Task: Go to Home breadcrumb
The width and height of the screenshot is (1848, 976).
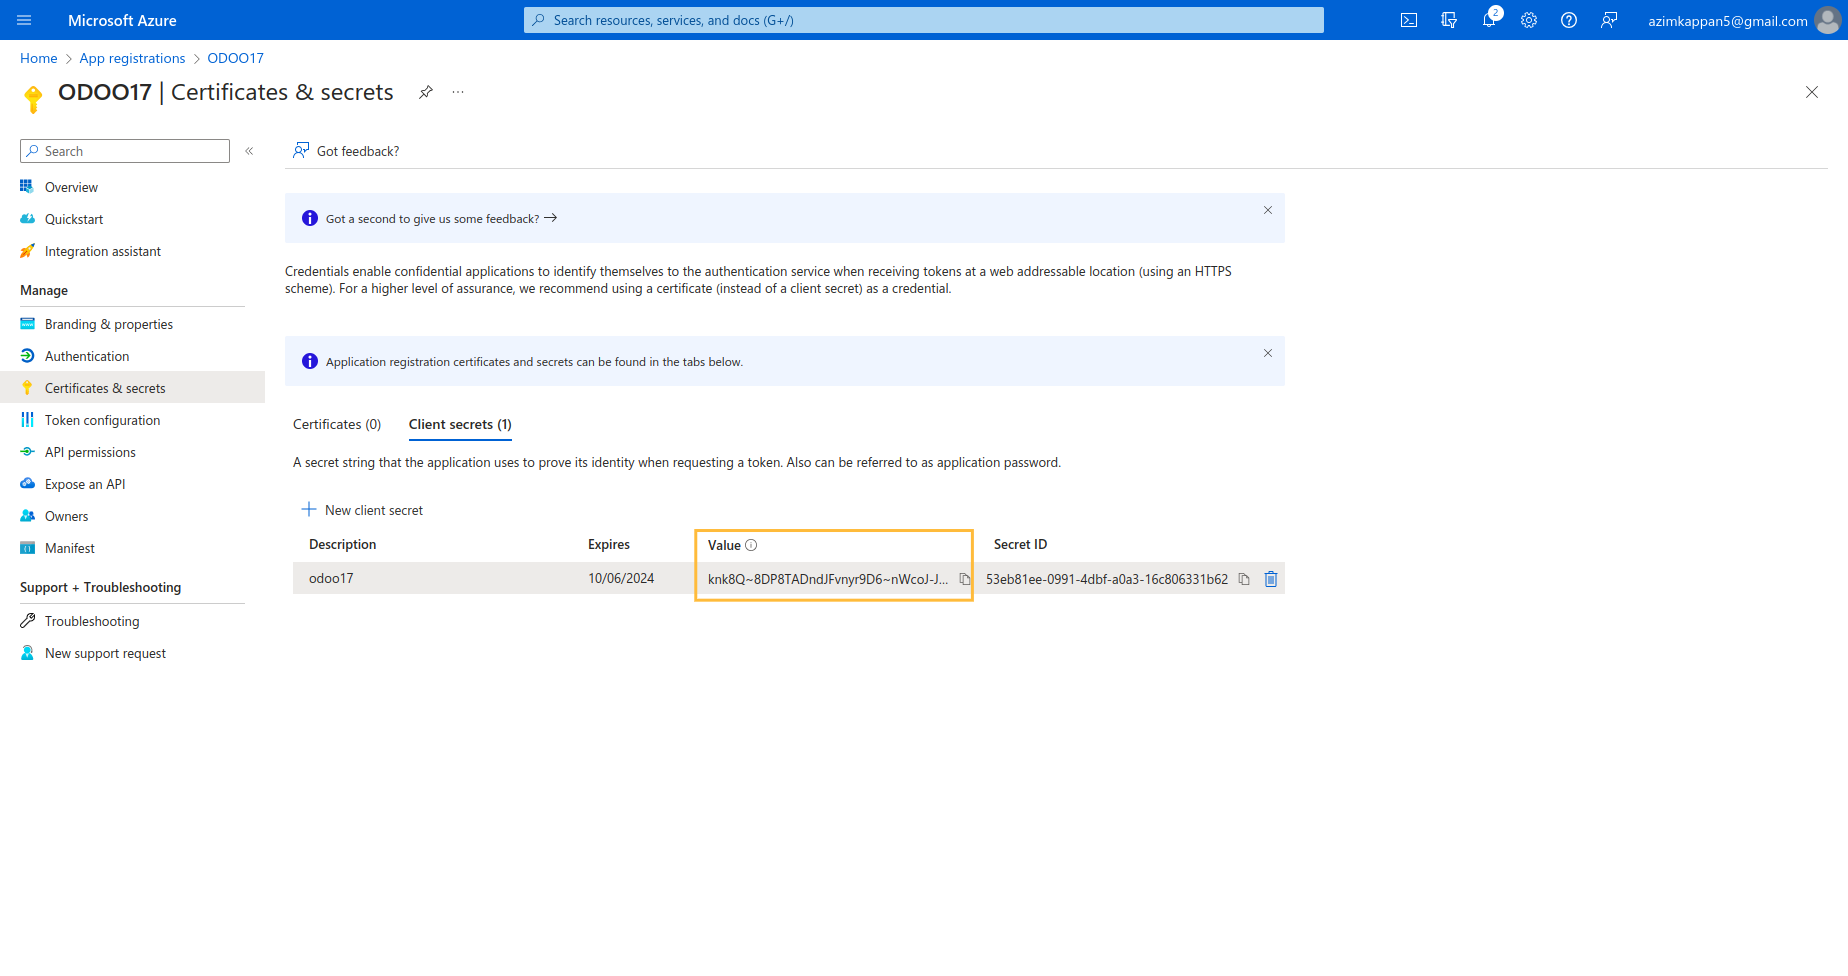Action: click(39, 58)
